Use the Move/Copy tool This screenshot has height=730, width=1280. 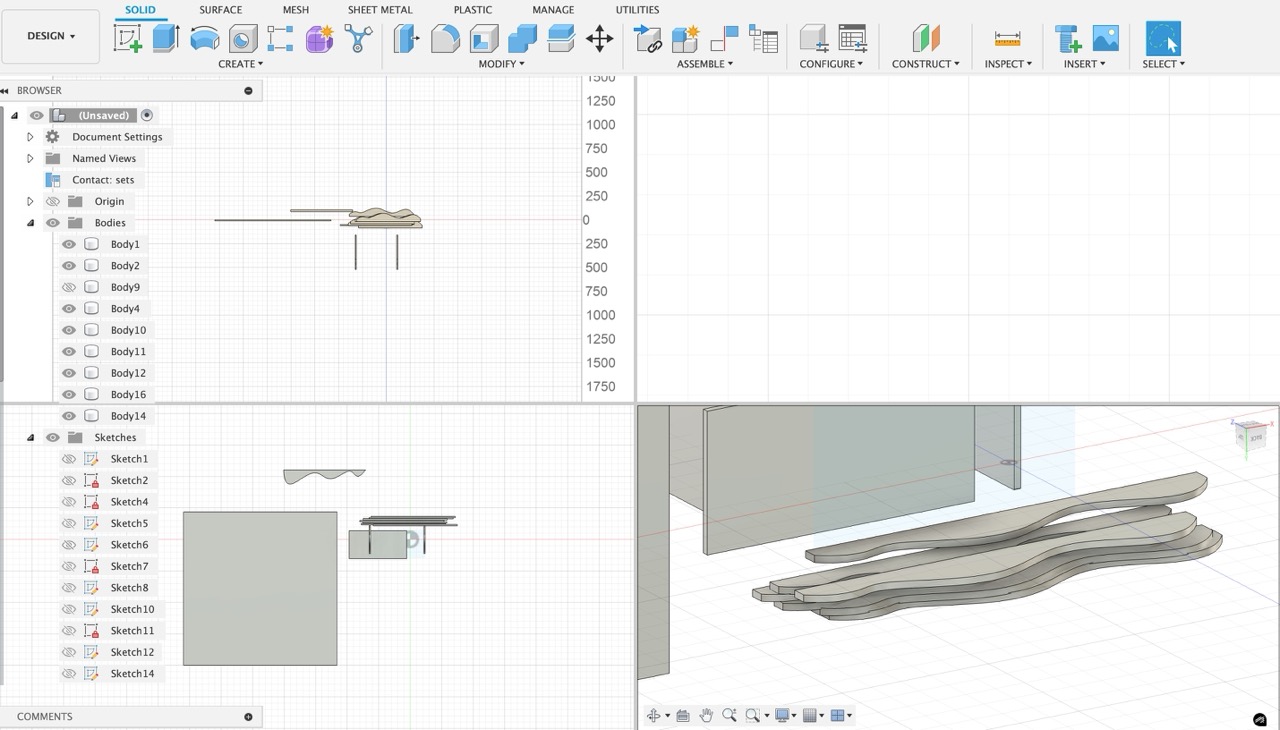pos(598,39)
